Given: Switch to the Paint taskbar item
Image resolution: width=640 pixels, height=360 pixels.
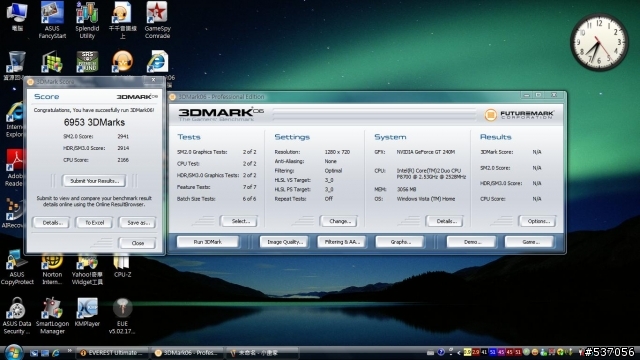Looking at the screenshot, I should point(262,353).
